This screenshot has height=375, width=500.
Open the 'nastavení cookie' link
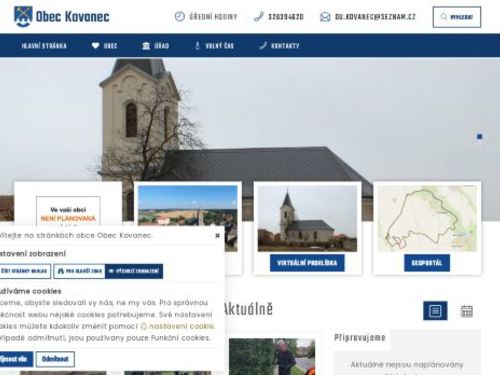click(x=178, y=326)
